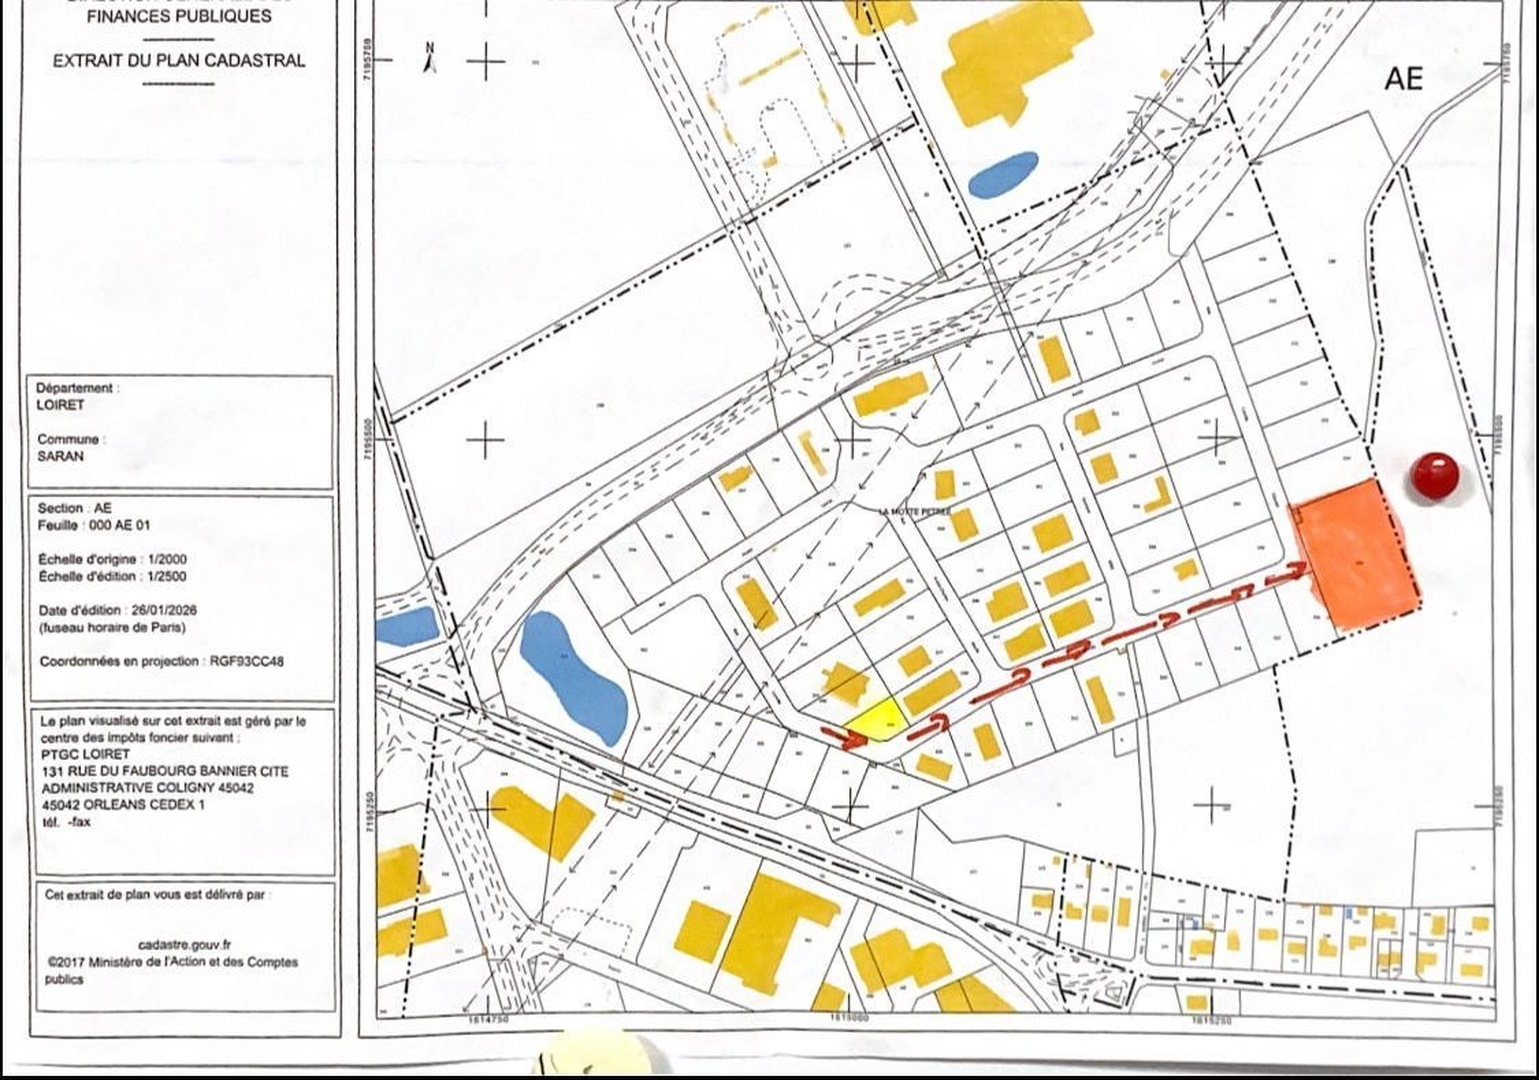Select the L-shaped yellow building outline

tap(1158, 496)
